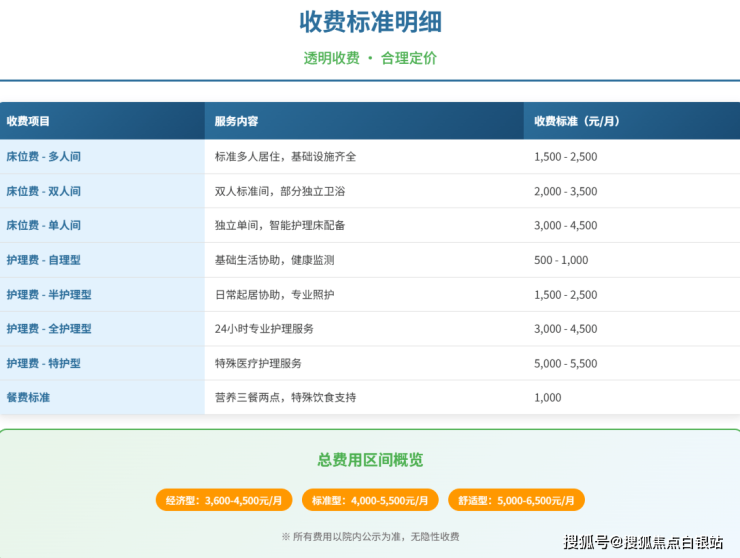Click the 收费标准明细 page title
The height and width of the screenshot is (558, 740).
click(370, 22)
